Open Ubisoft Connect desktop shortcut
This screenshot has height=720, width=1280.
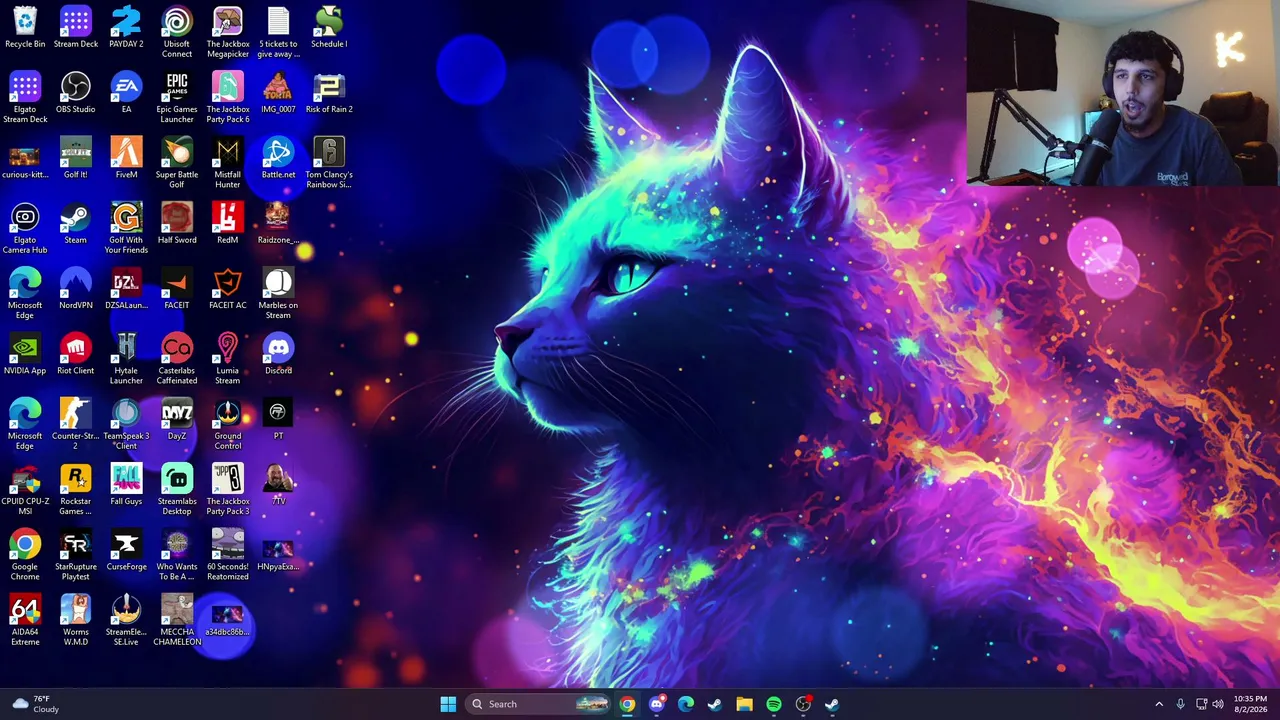(x=177, y=32)
